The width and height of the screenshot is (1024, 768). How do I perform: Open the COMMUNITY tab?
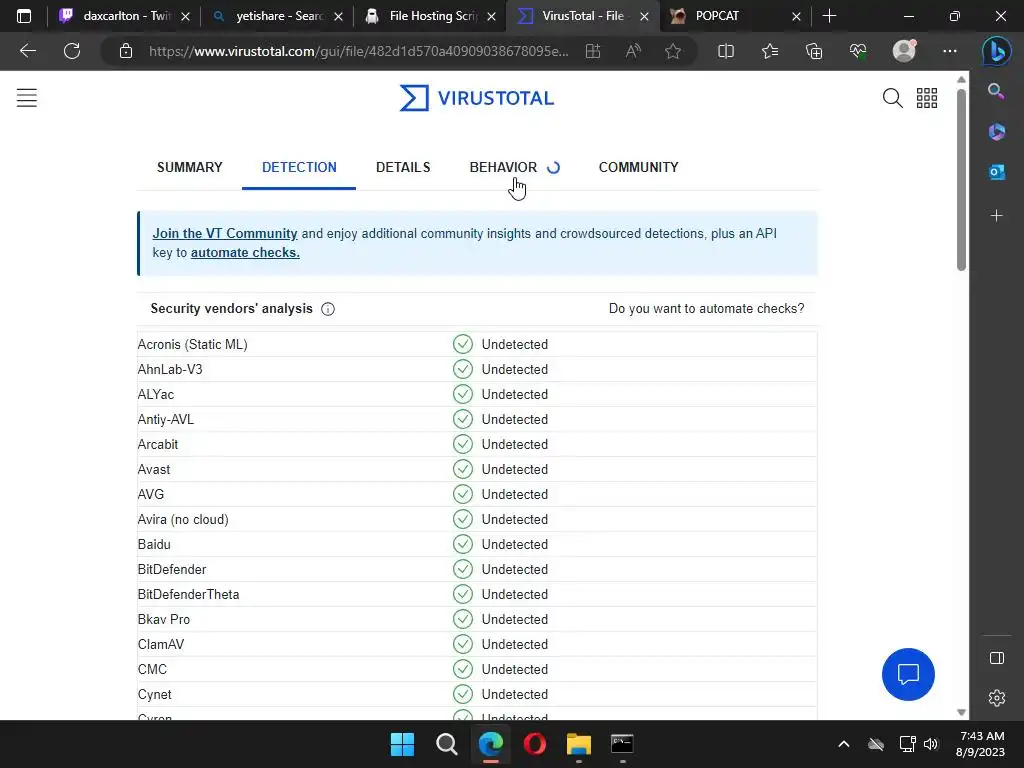[639, 167]
